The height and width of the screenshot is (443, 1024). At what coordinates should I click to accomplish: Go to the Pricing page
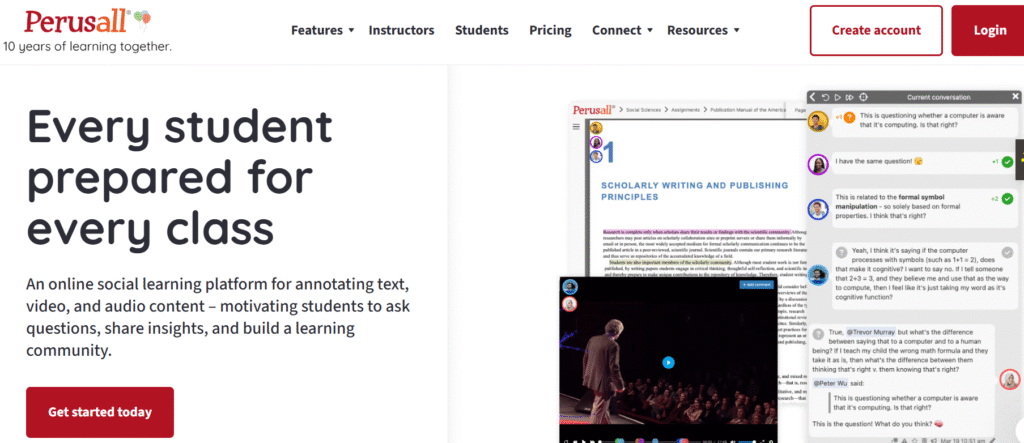[550, 30]
